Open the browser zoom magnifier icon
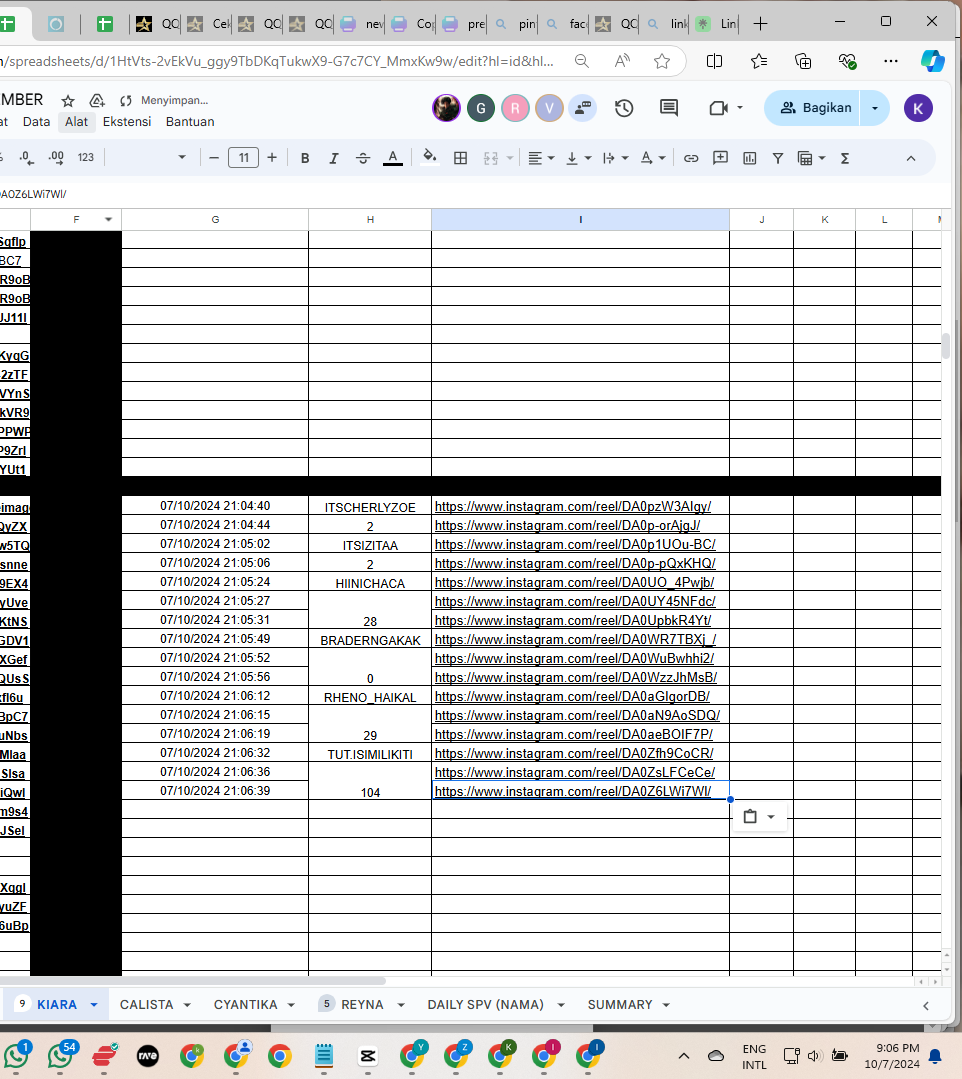 point(581,61)
